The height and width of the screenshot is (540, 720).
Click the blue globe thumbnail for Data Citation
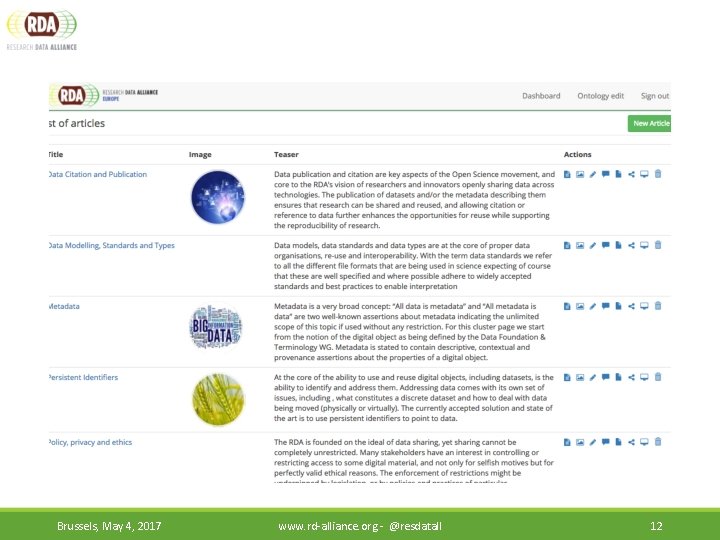[x=218, y=197]
